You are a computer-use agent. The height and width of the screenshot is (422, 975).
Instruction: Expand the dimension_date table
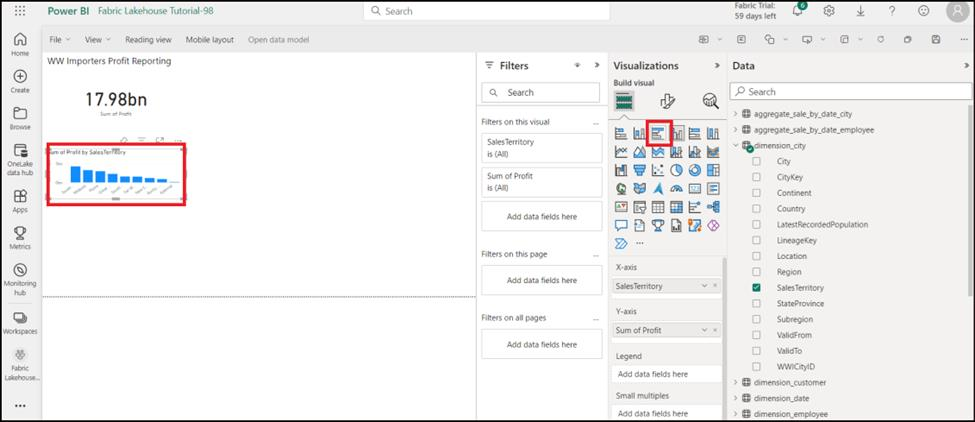pos(736,398)
